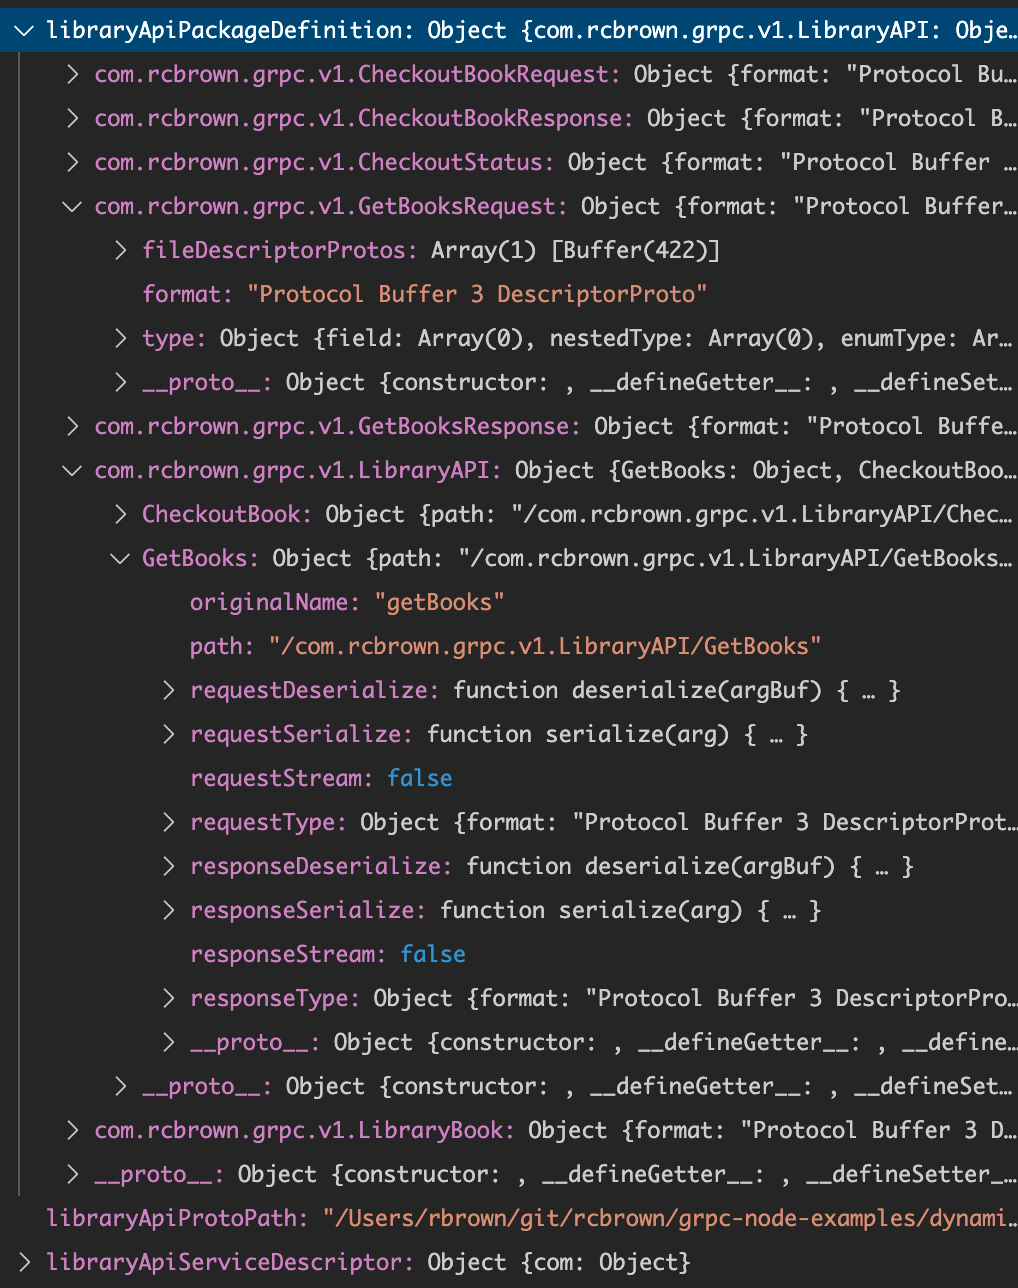The image size is (1018, 1288).
Task: Expand the responseType object
Action: pyautogui.click(x=168, y=998)
